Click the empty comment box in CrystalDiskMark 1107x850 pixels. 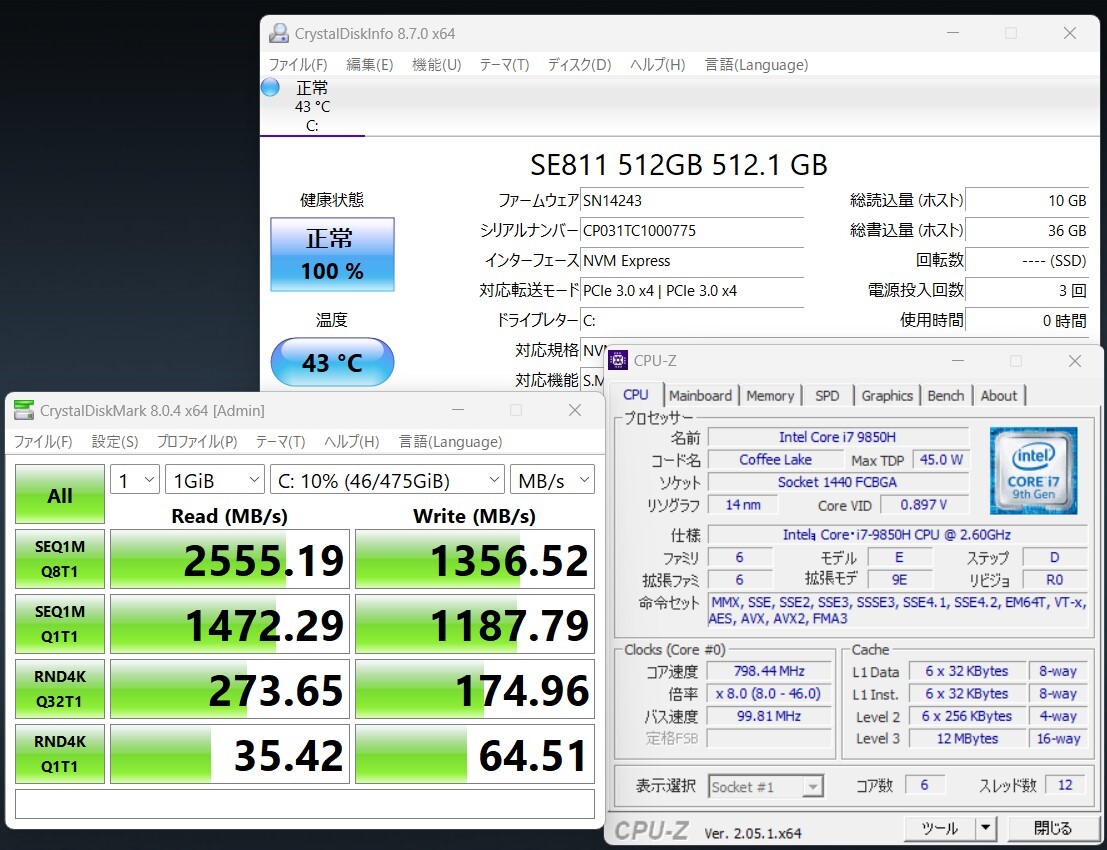point(305,803)
